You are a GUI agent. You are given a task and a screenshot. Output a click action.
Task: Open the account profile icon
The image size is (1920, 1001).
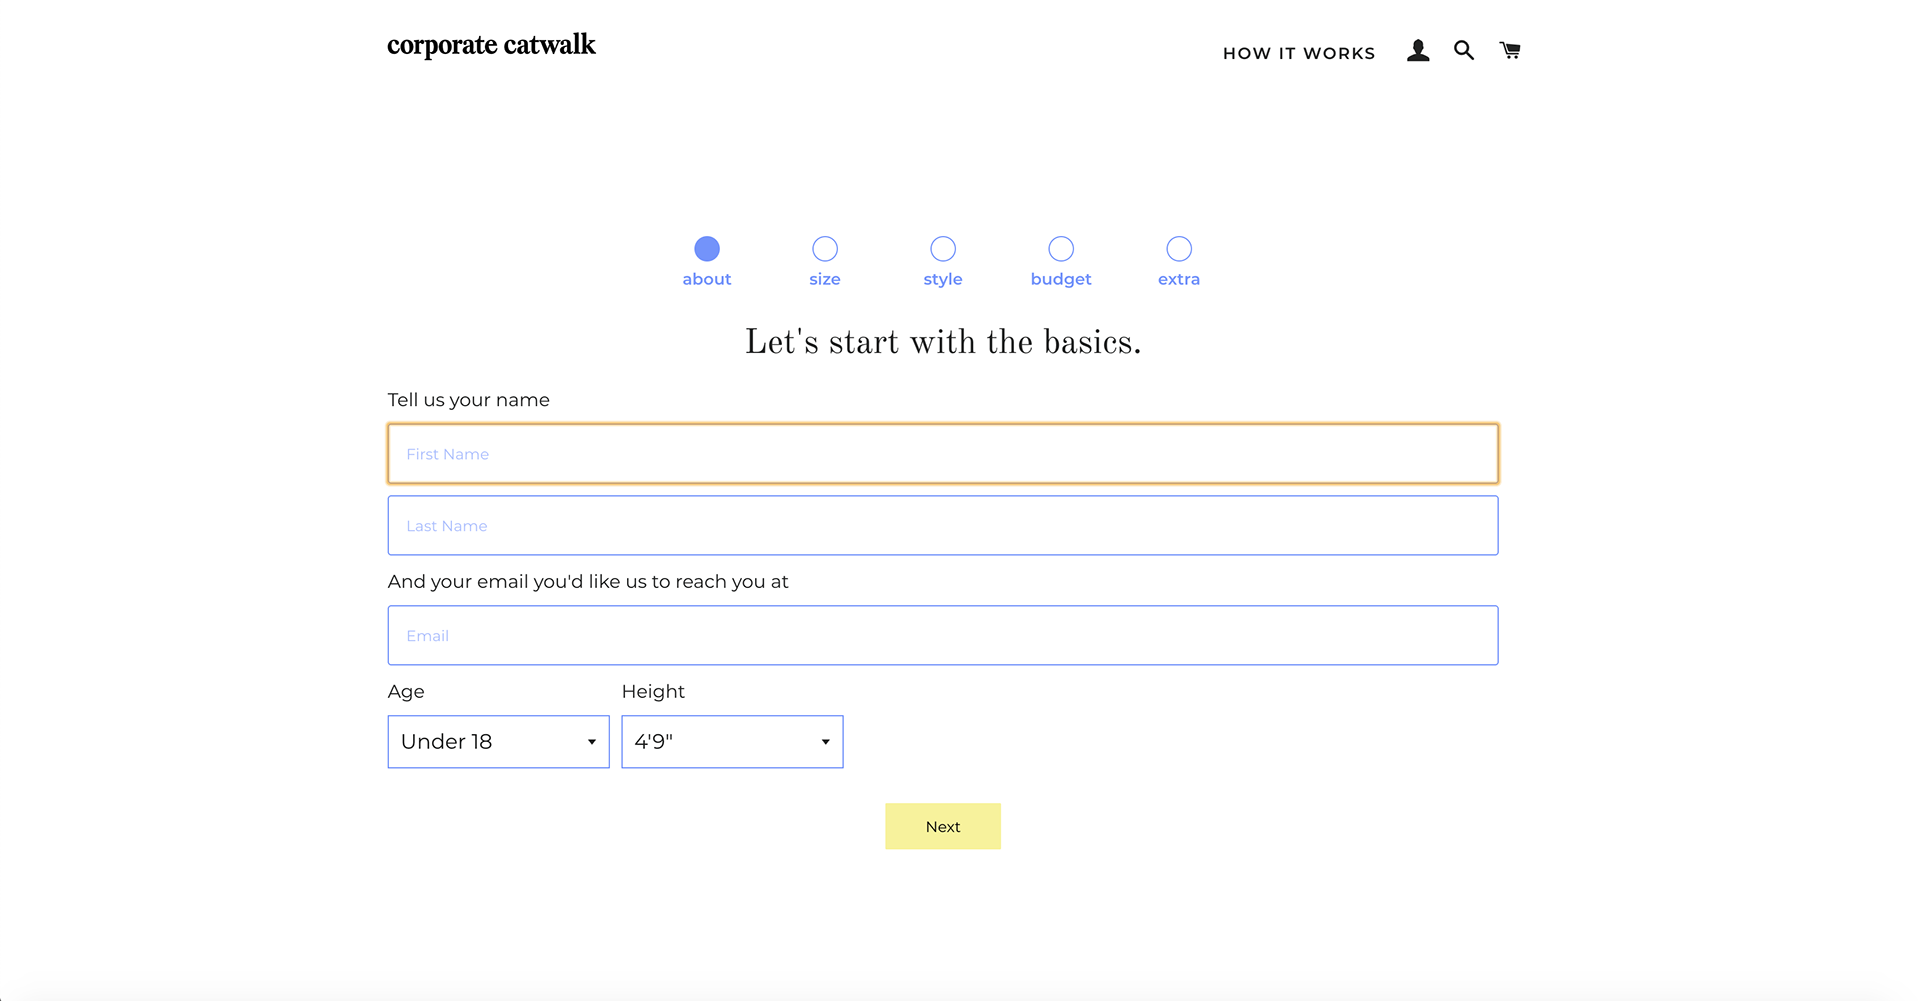(1417, 51)
